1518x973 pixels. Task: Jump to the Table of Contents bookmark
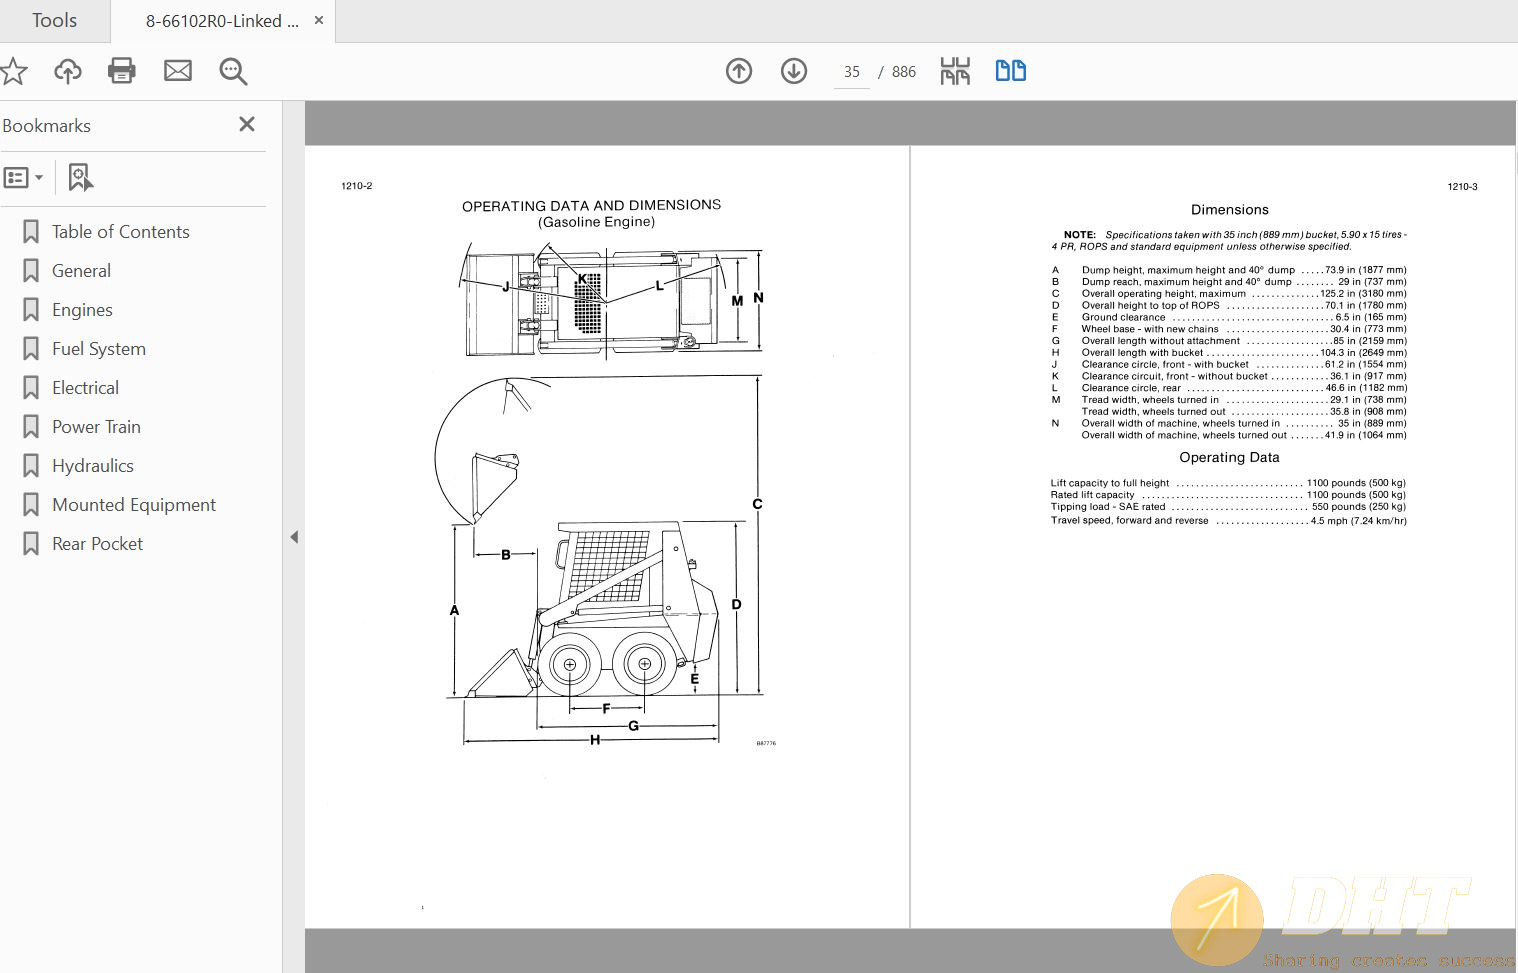tap(120, 231)
